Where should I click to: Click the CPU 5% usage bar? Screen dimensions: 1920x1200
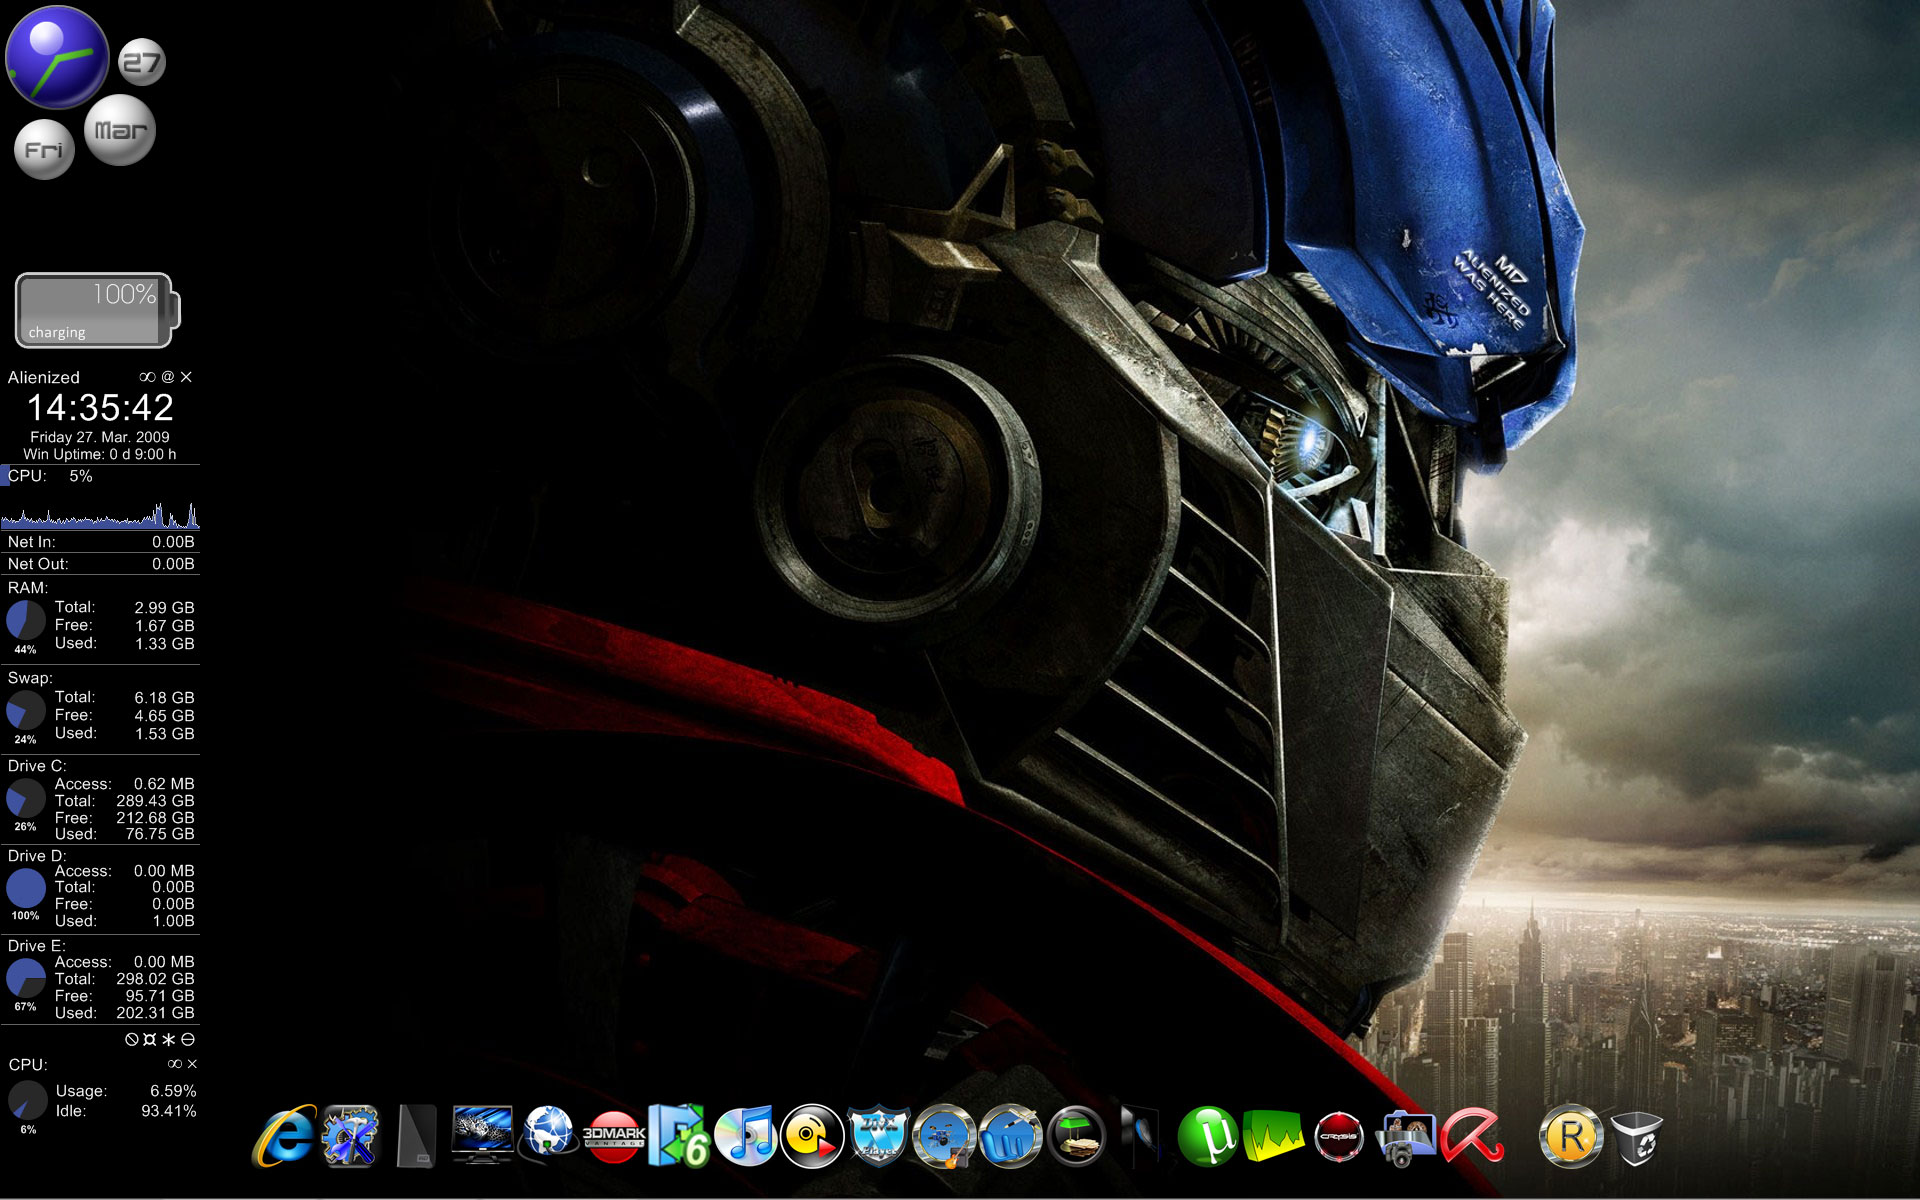click(x=100, y=476)
